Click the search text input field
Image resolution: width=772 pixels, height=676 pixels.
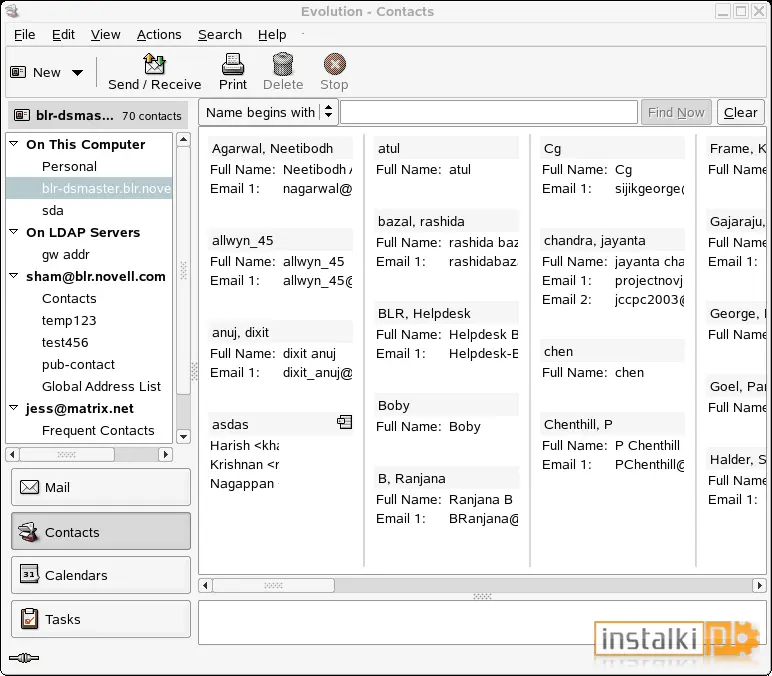tap(489, 112)
